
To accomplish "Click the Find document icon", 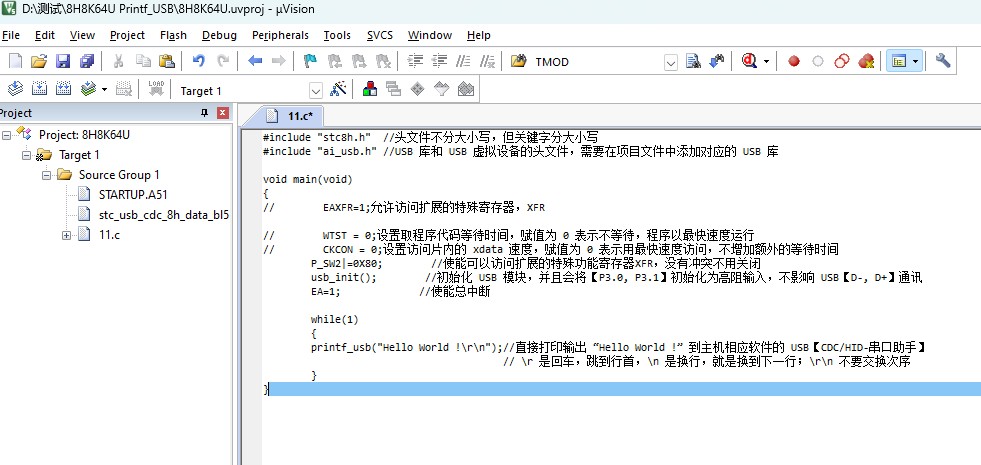I will (693, 61).
